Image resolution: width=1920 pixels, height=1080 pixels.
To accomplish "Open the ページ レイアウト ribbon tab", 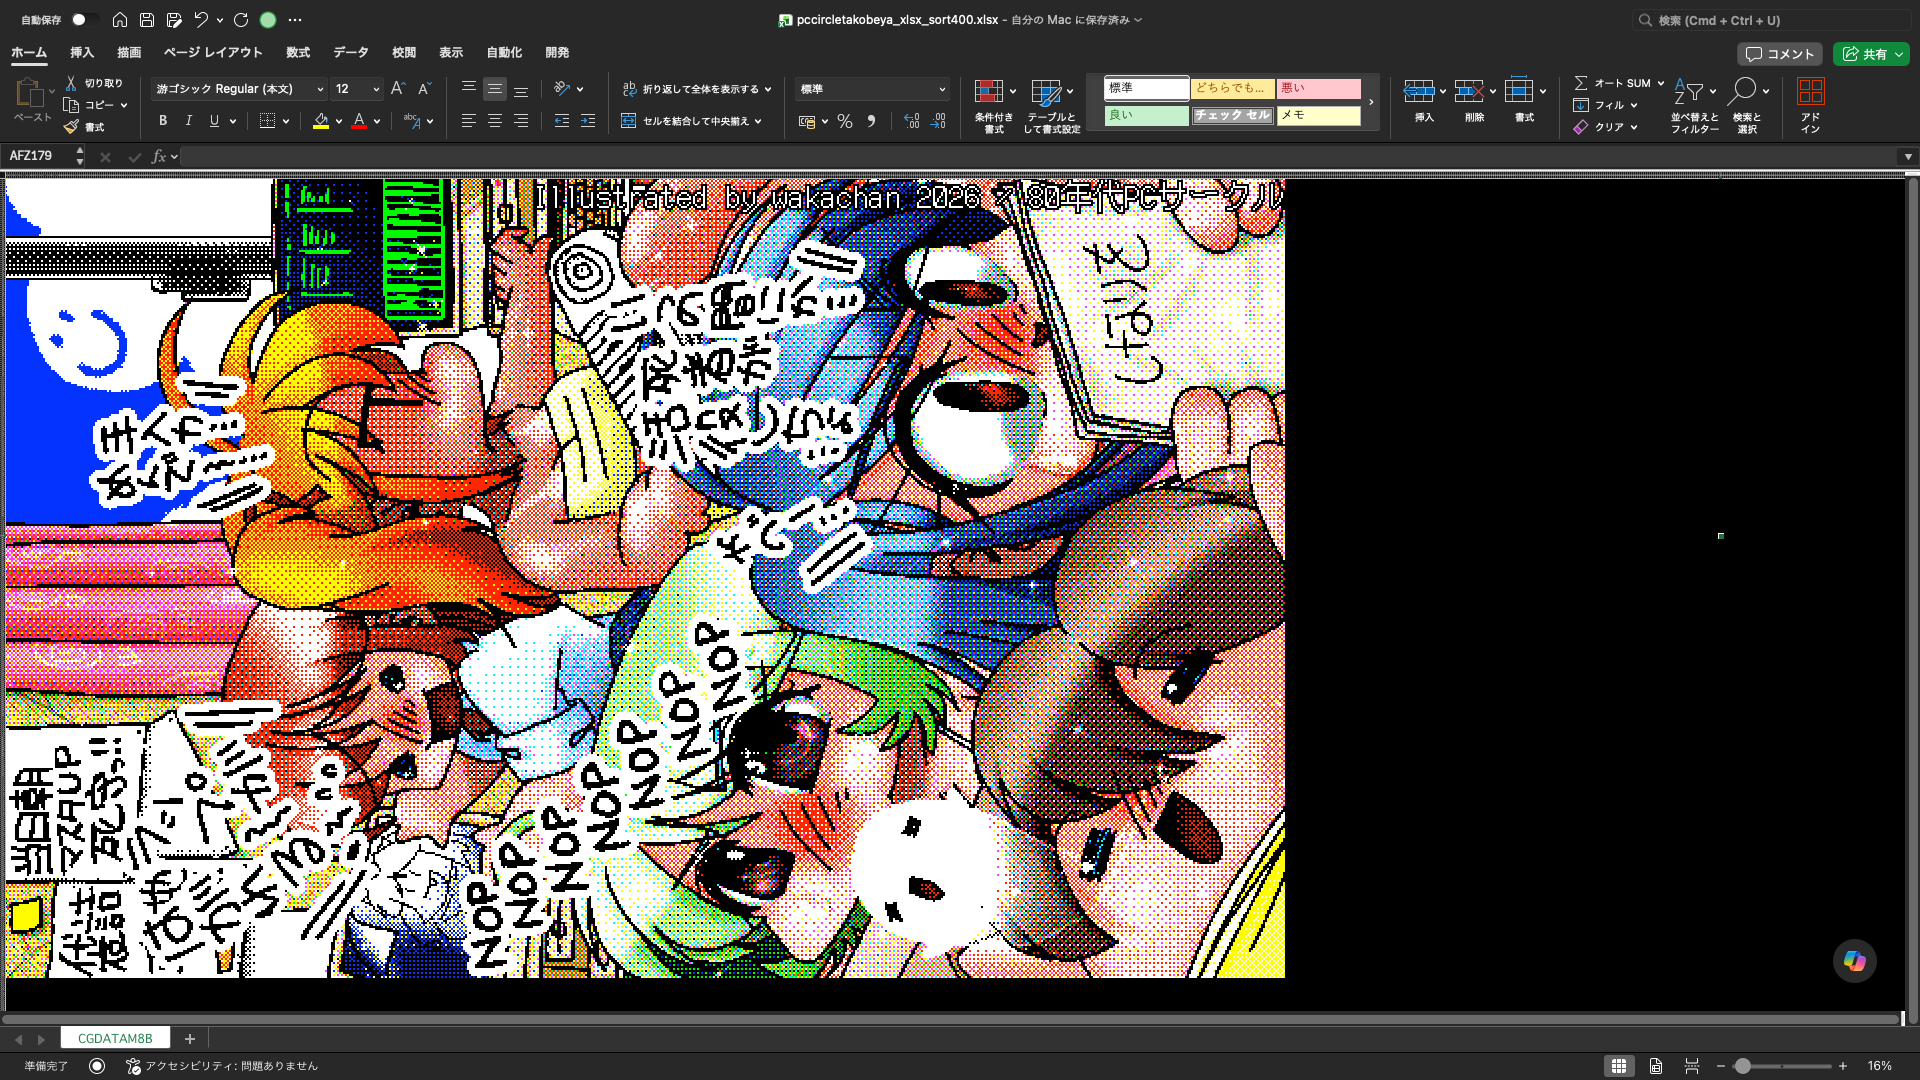I will click(x=213, y=53).
